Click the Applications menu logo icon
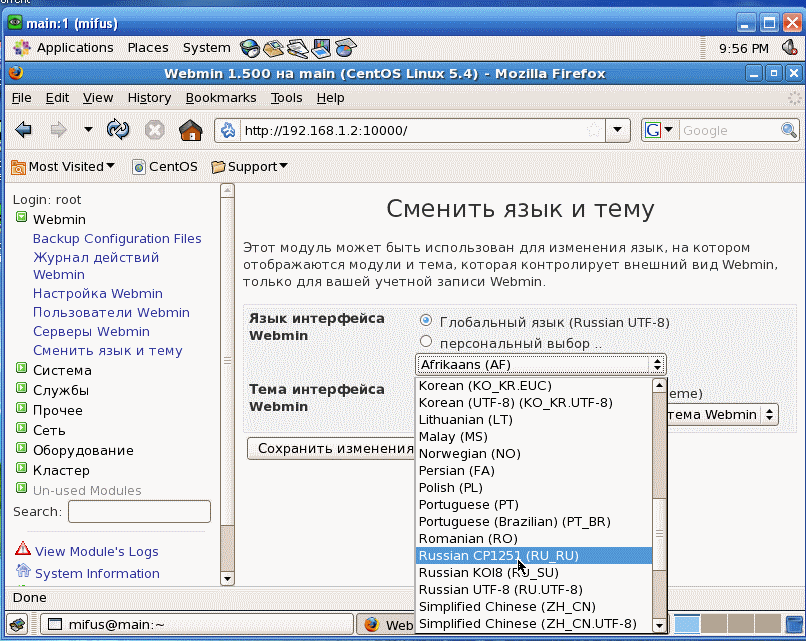This screenshot has width=806, height=641. [x=22, y=48]
